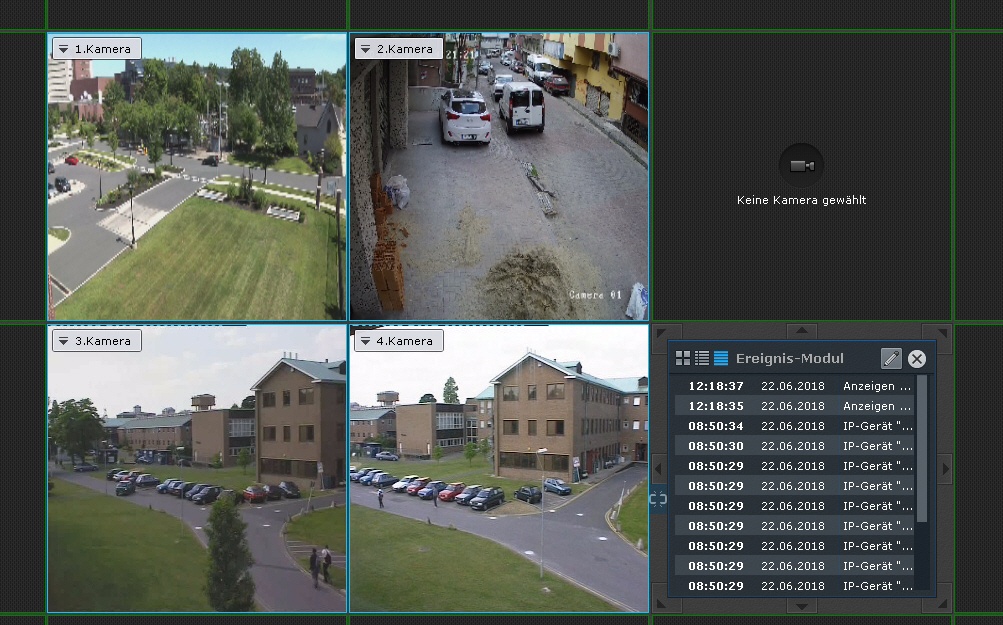Screen dimensions: 1003x625
Task: Click the bottom resize arrow below Ereignis-Modul
Action: 801,605
